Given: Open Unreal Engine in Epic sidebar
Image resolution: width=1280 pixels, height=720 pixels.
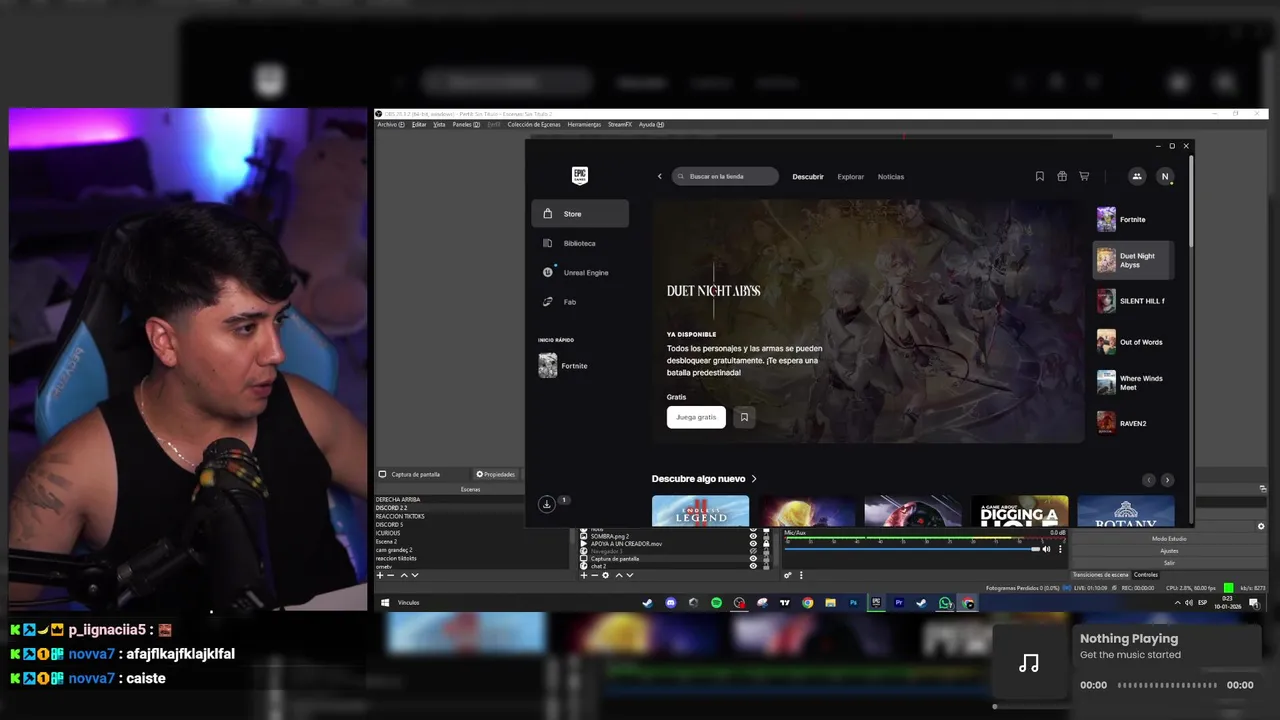Looking at the screenshot, I should (580, 272).
